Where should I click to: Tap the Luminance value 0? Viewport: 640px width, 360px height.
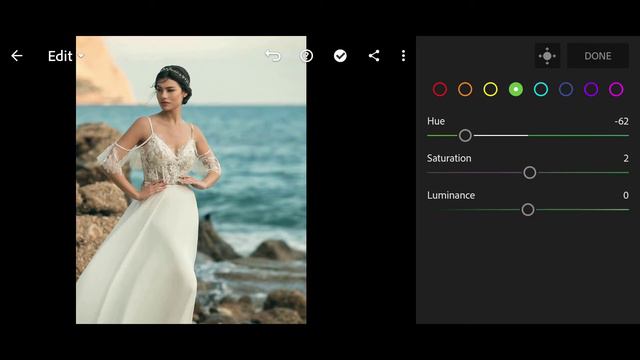pos(626,196)
